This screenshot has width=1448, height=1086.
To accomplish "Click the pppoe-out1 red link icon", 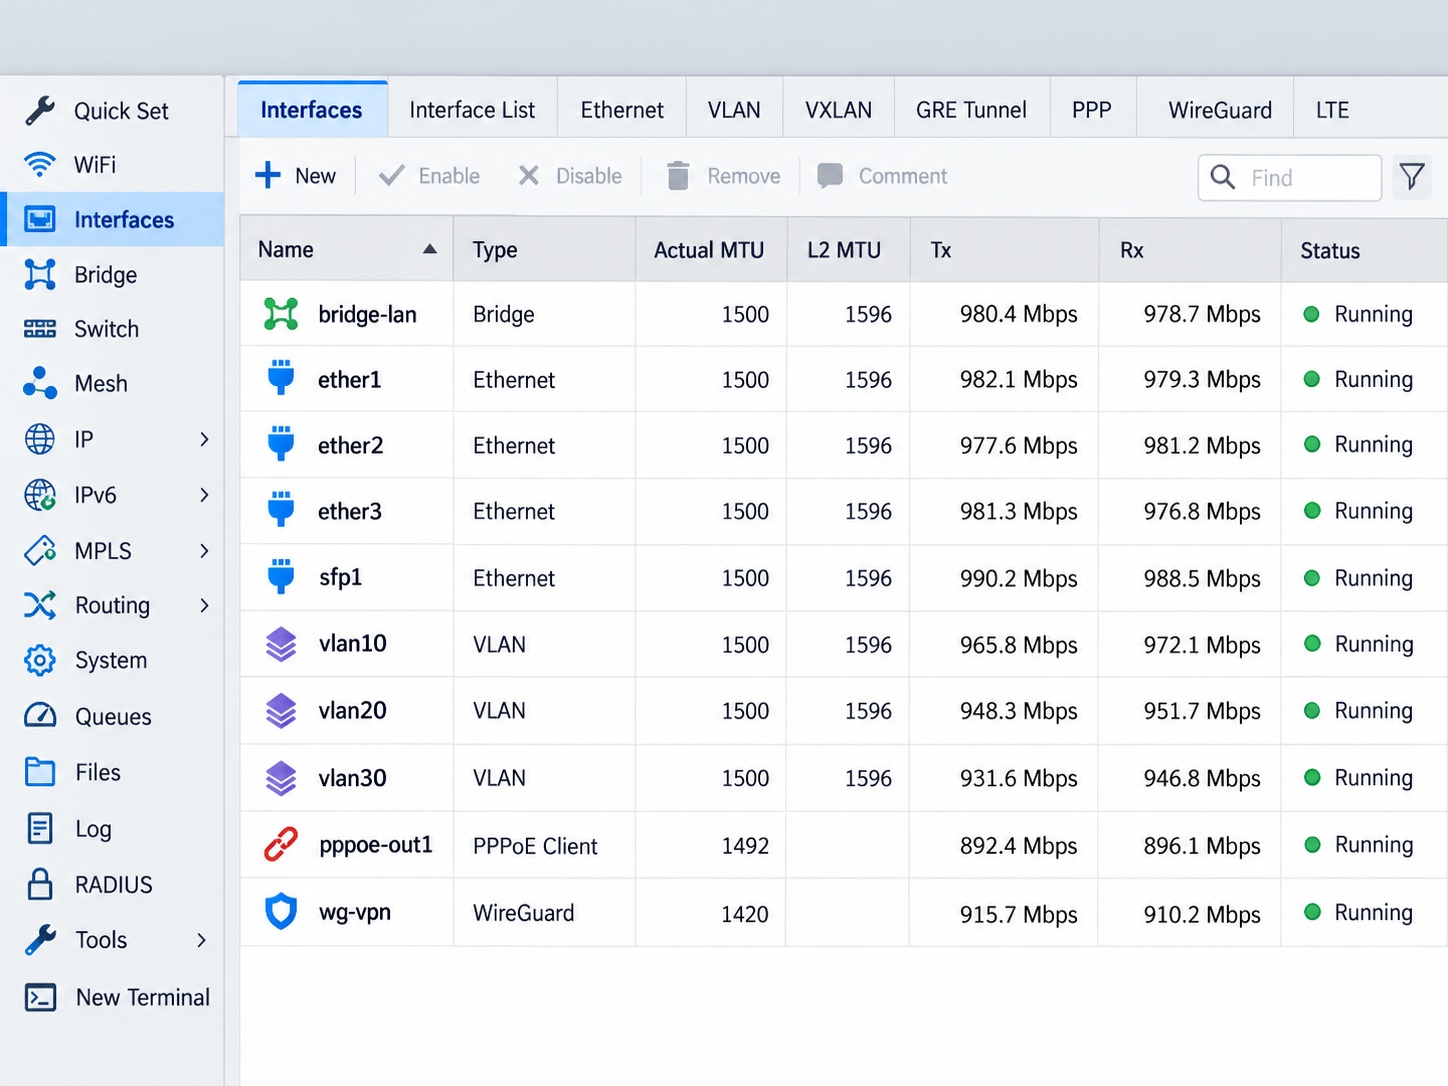I will [281, 845].
